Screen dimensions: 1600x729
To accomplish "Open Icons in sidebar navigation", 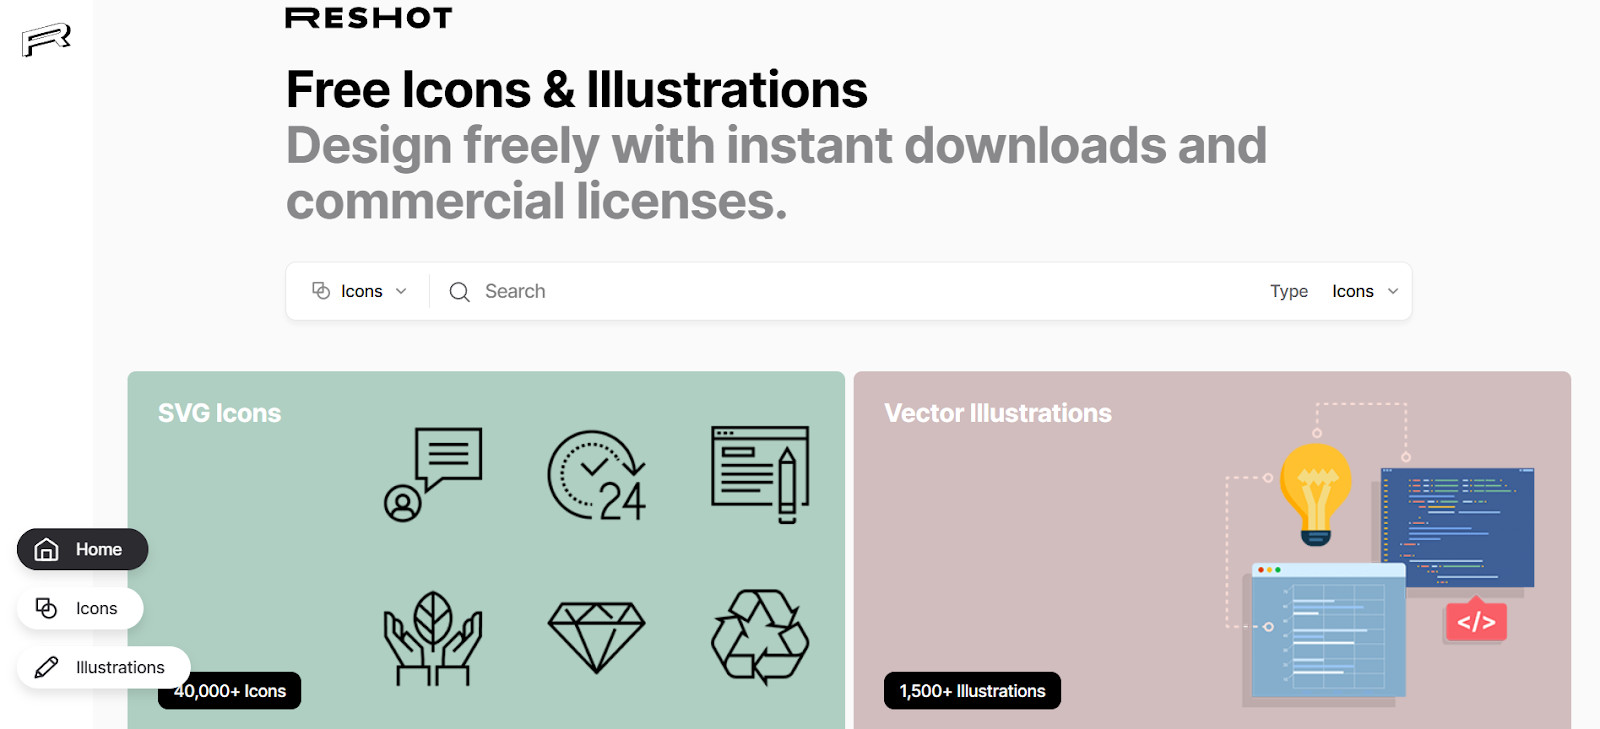I will click(80, 608).
